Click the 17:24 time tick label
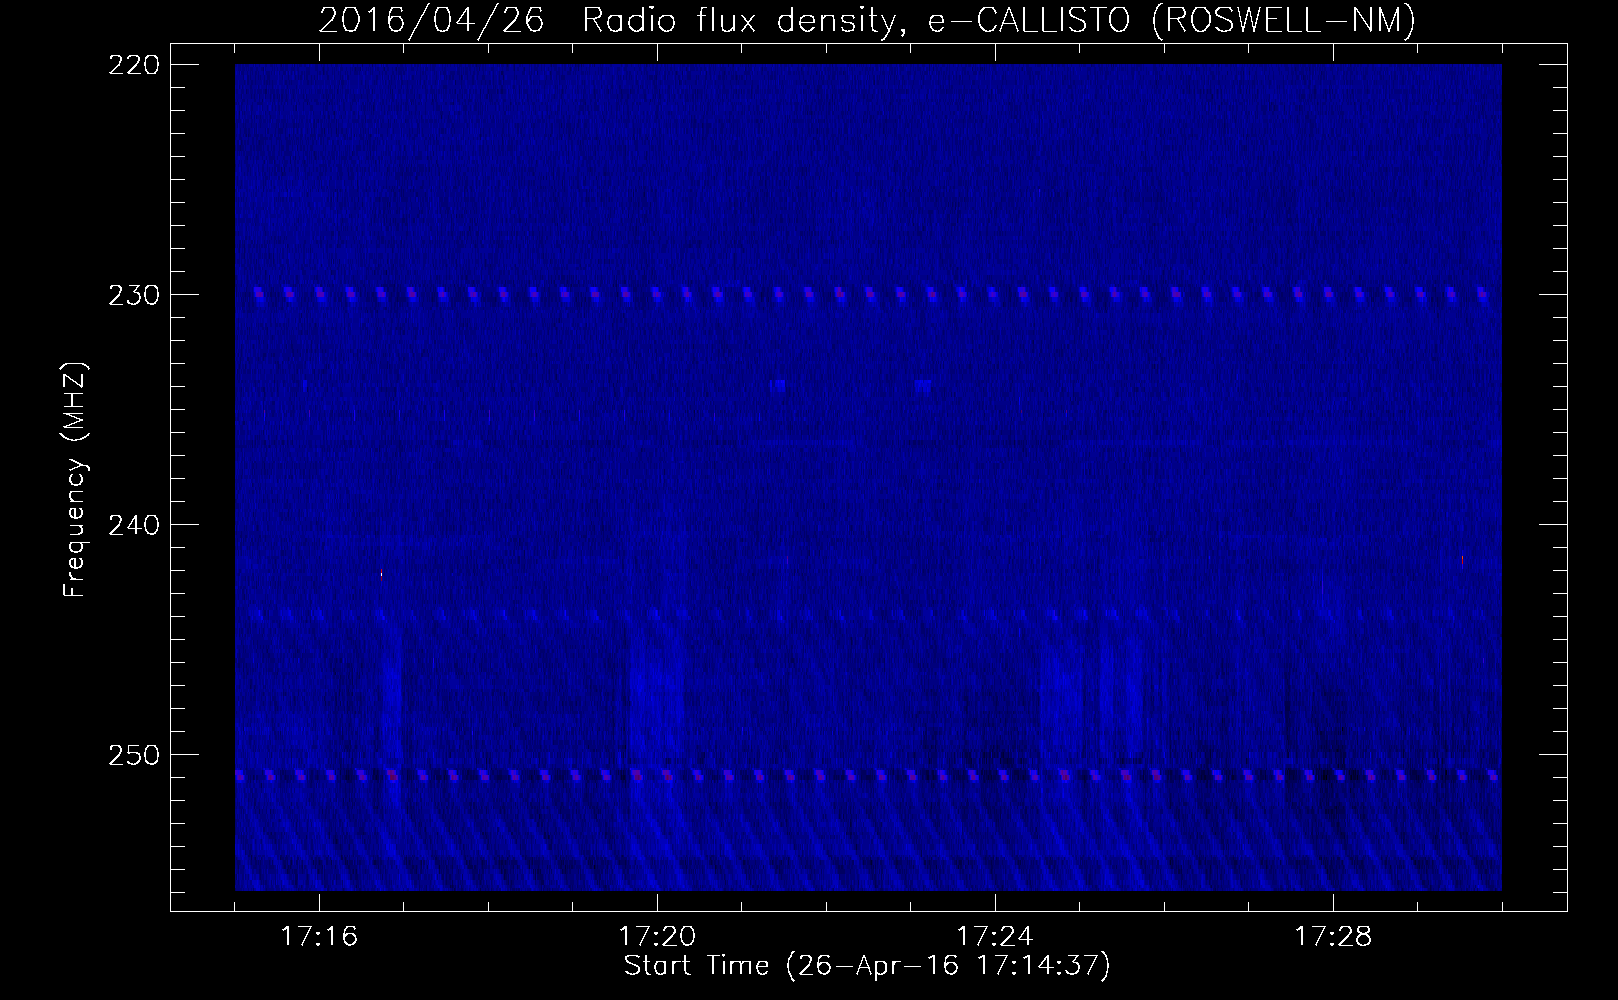Image resolution: width=1618 pixels, height=1000 pixels. click(995, 937)
